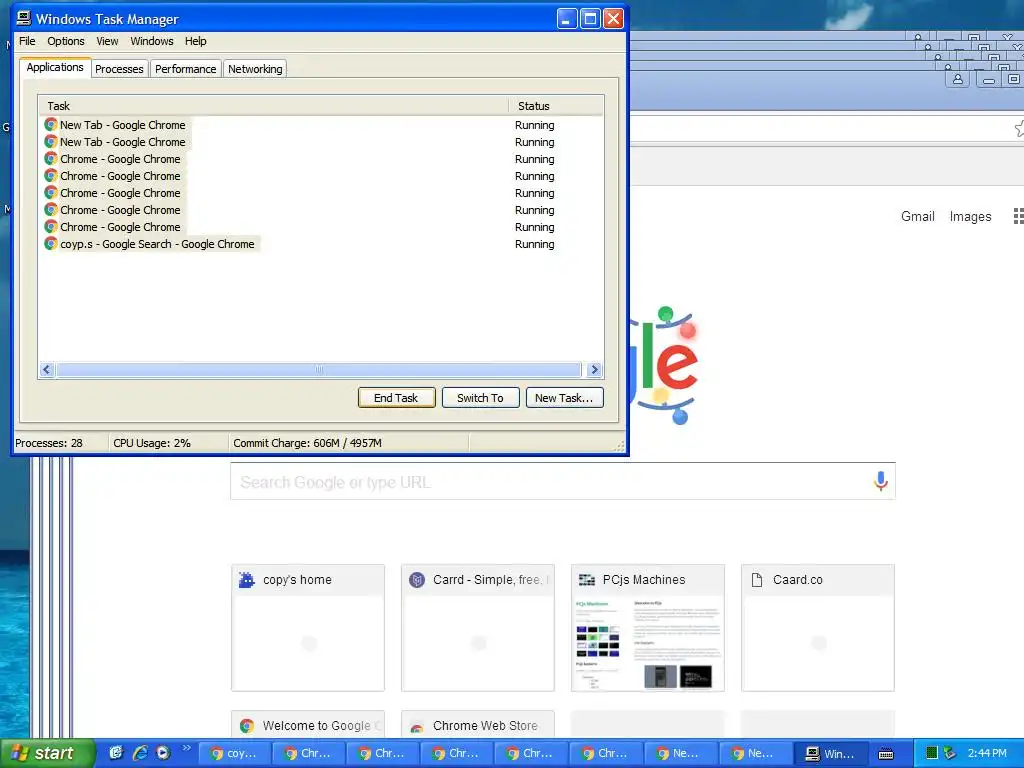The width and height of the screenshot is (1024, 768).
Task: Open the Windows menu in Task Manager
Action: click(152, 41)
